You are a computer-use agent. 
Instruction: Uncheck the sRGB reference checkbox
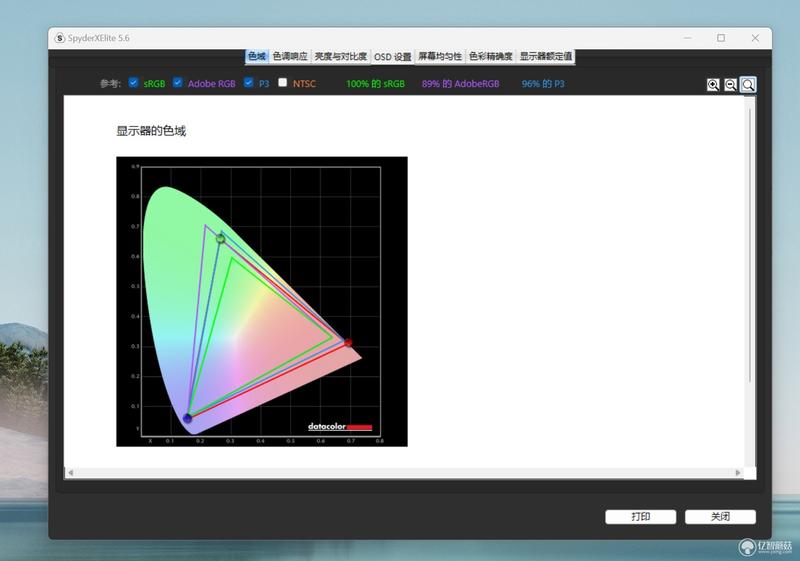click(134, 83)
